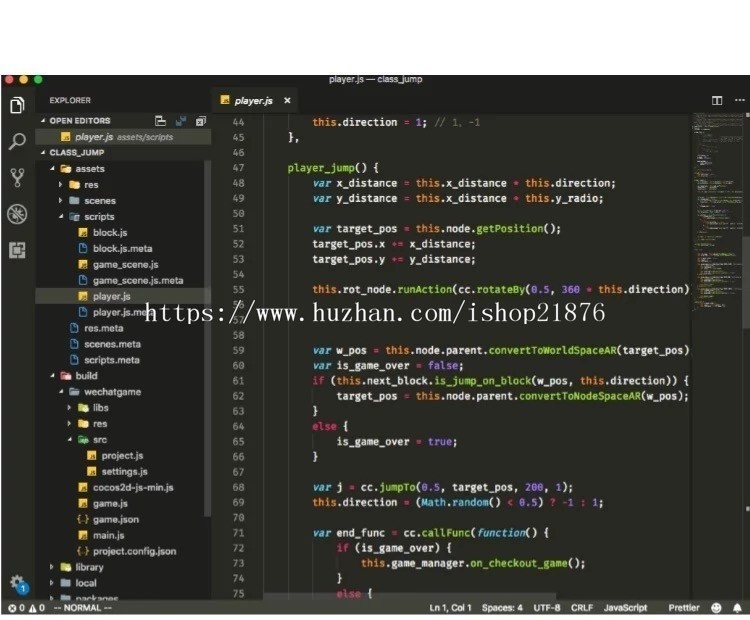The image size is (750, 620).
Task: Click the feedback smiley icon
Action: (x=716, y=608)
